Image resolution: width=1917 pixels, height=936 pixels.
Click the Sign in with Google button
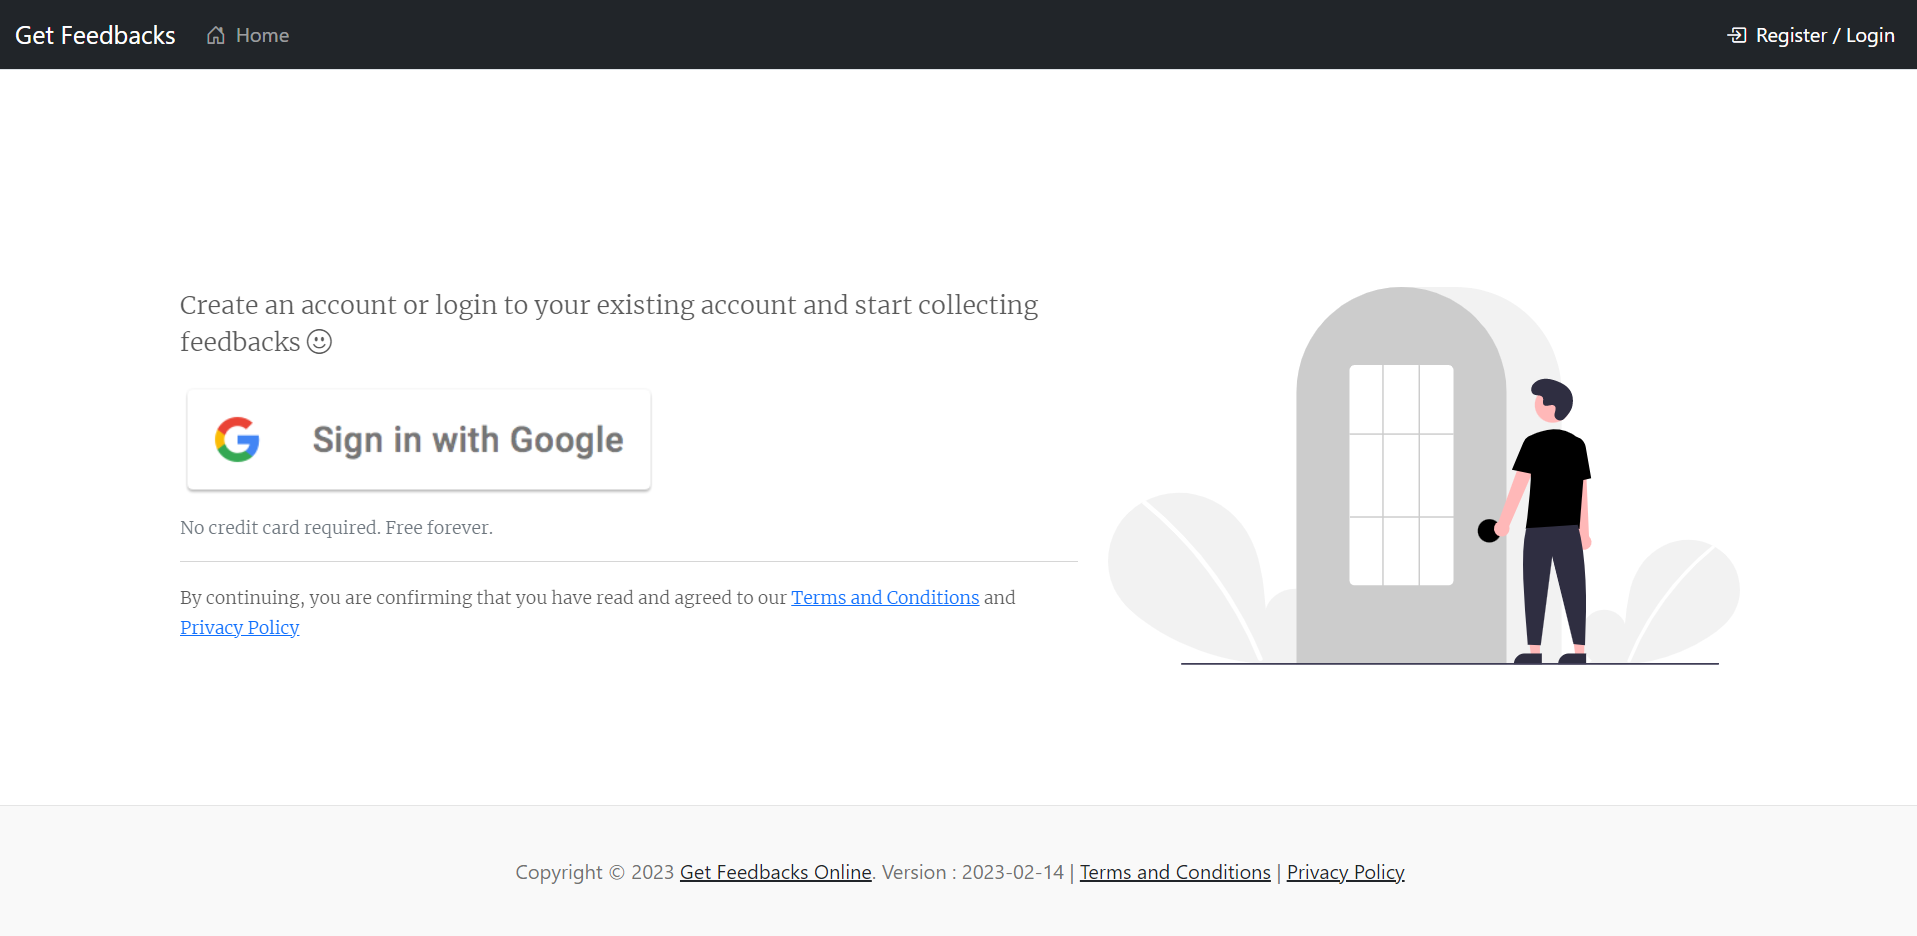pyautogui.click(x=419, y=440)
